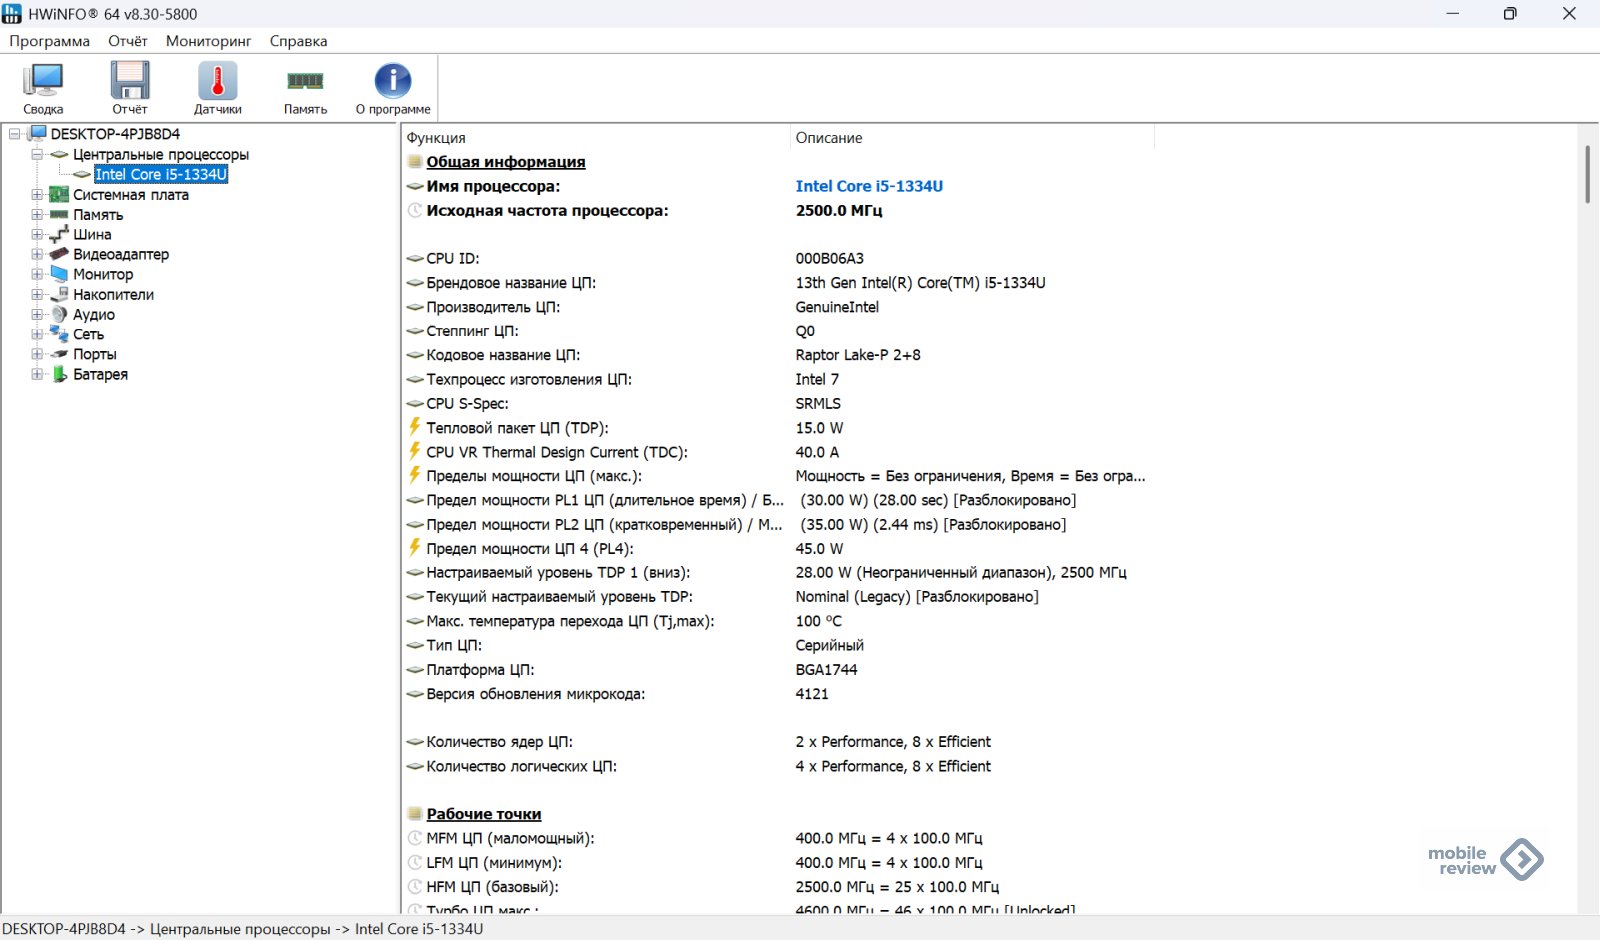Click the Накопители drives tree item

coord(113,294)
